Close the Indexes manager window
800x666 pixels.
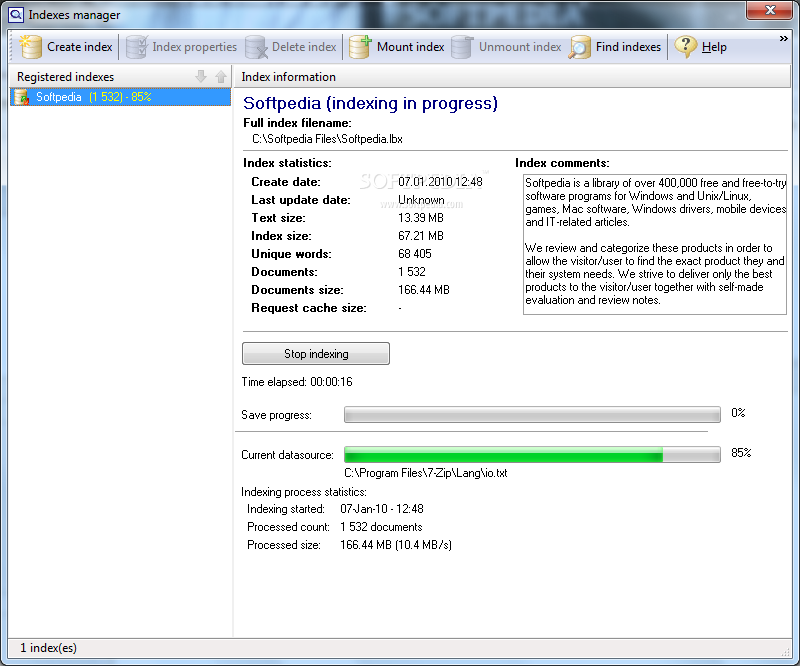(x=770, y=10)
